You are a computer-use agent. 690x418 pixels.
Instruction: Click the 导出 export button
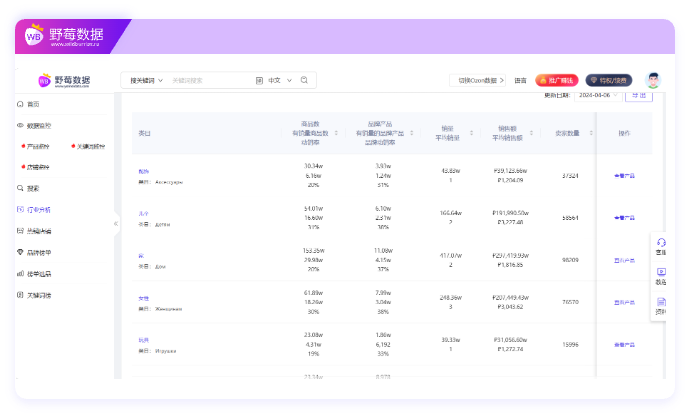pyautogui.click(x=639, y=95)
